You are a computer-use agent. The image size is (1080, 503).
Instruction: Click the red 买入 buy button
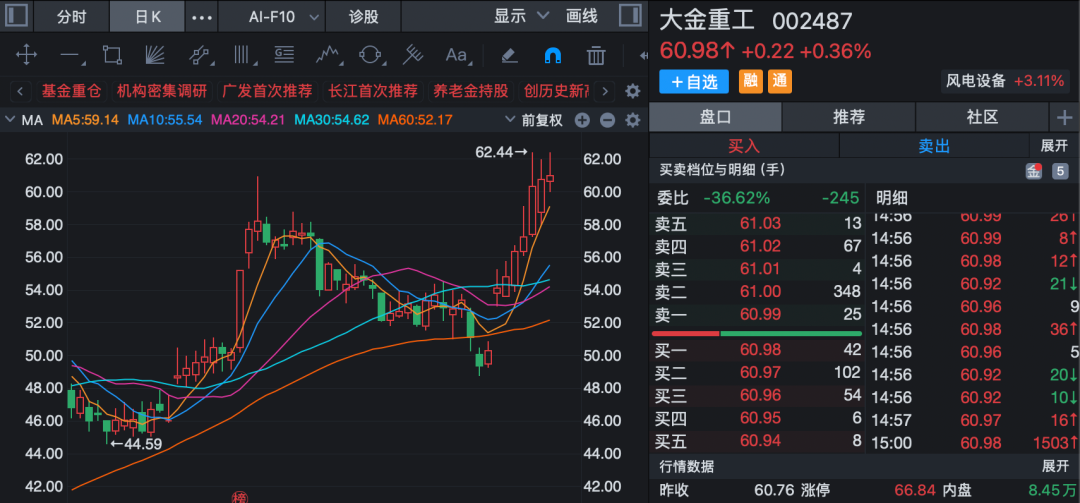tap(743, 146)
